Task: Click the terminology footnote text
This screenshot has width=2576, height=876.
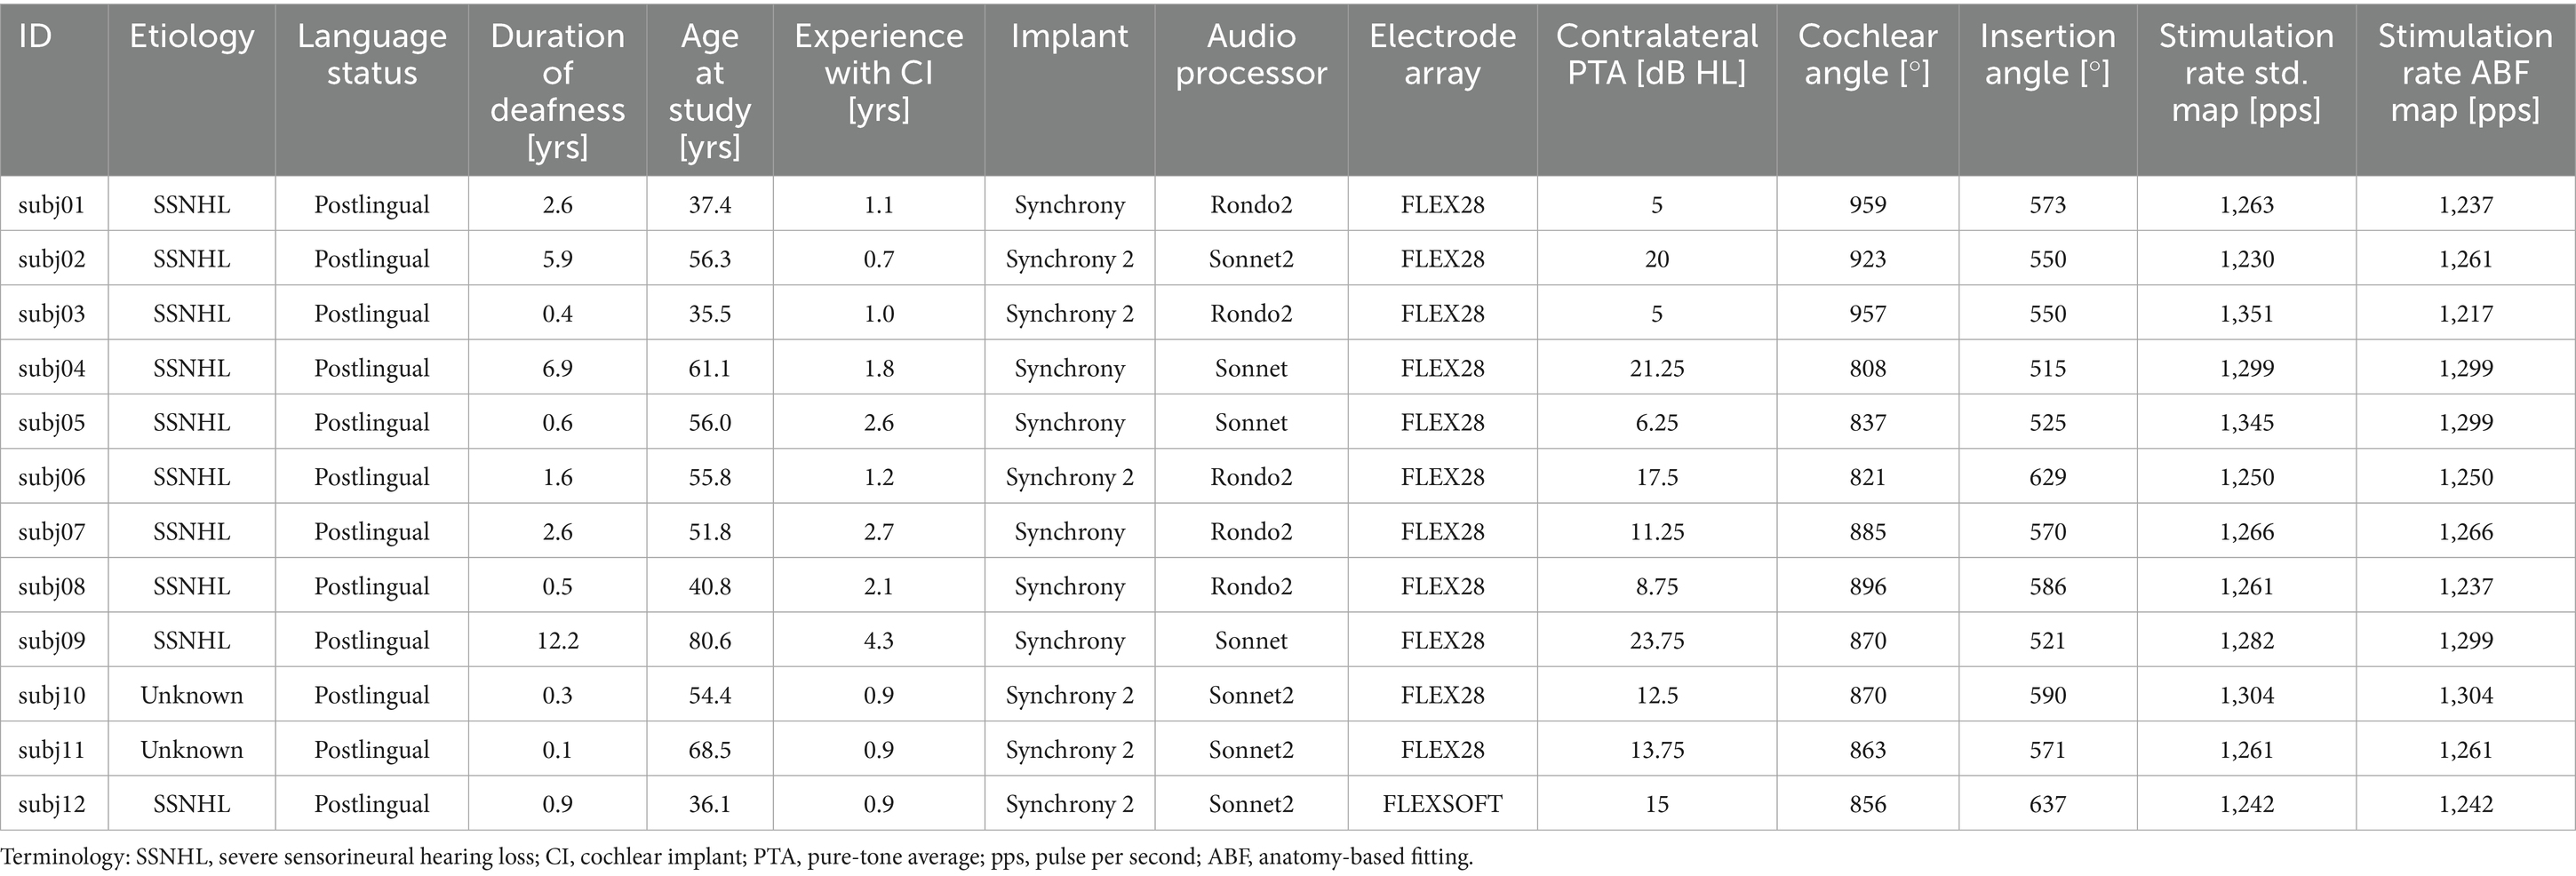Action: click(737, 857)
